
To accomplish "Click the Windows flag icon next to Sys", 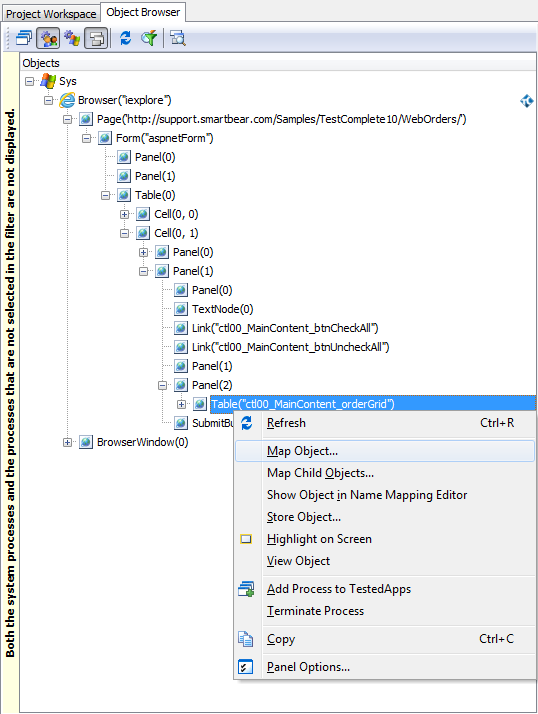I will pos(48,81).
